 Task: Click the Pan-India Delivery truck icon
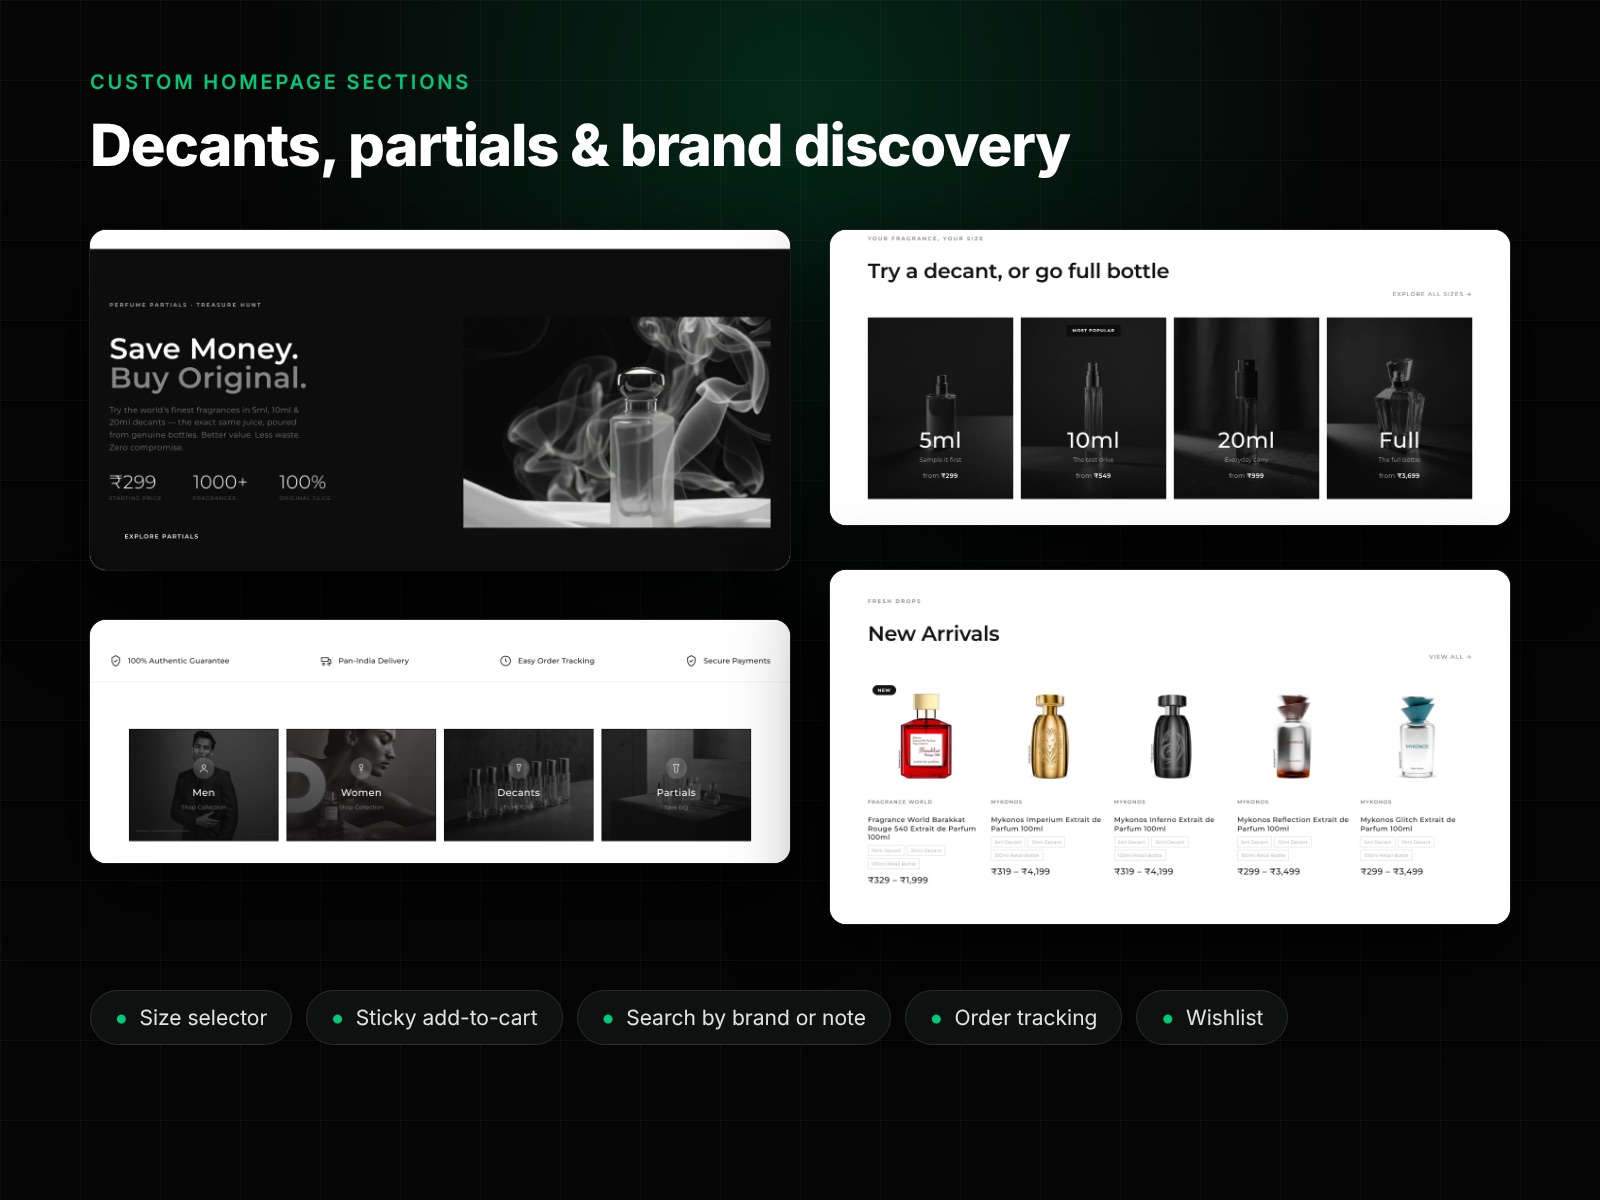(326, 661)
